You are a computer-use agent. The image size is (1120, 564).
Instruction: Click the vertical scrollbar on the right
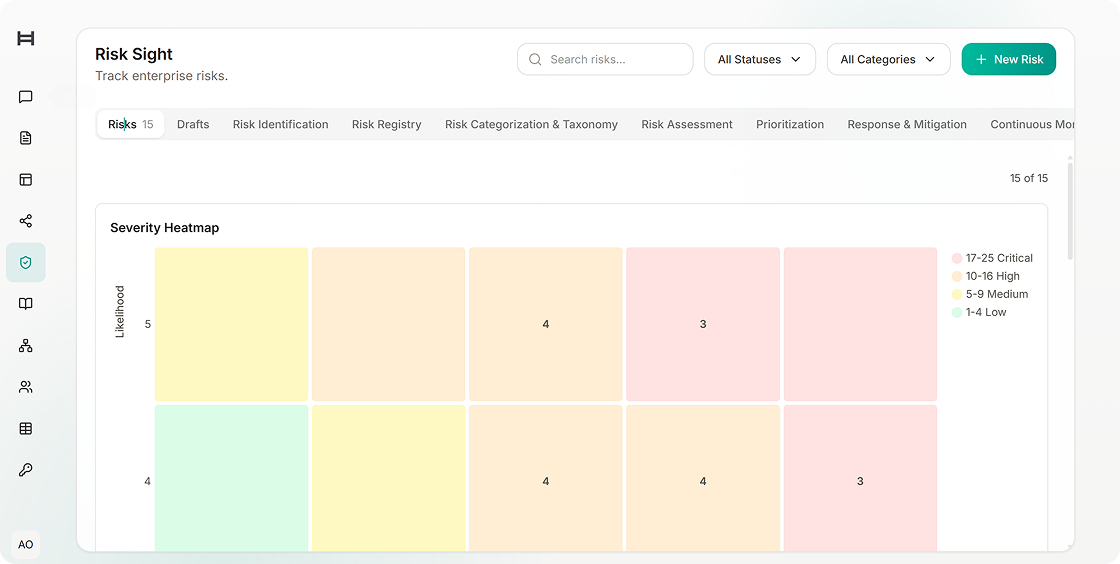1070,211
